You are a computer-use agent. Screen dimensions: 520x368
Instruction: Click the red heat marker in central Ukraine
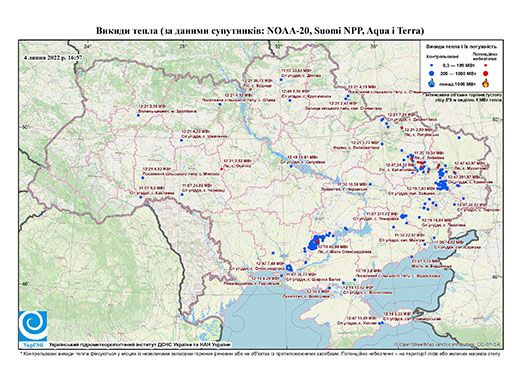[222, 169]
